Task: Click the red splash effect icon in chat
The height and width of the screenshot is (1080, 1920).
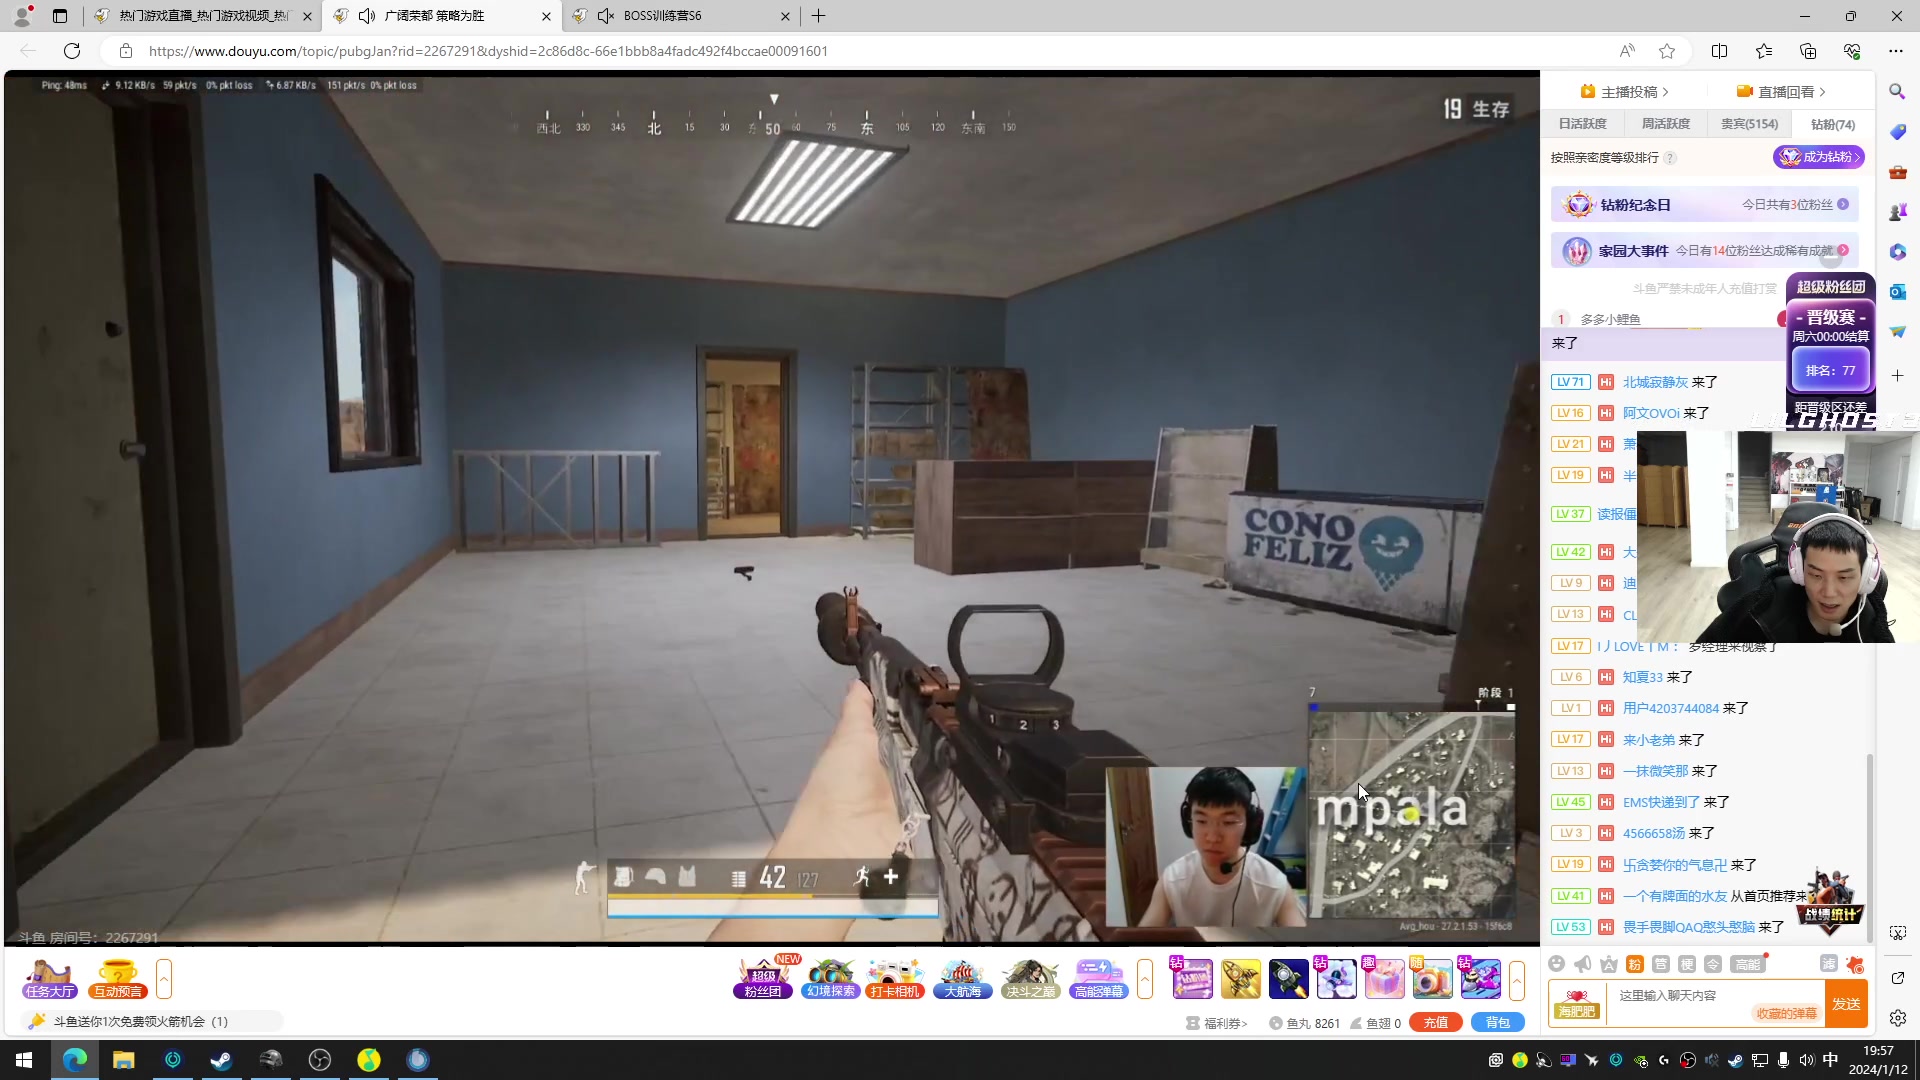Action: (x=1855, y=964)
